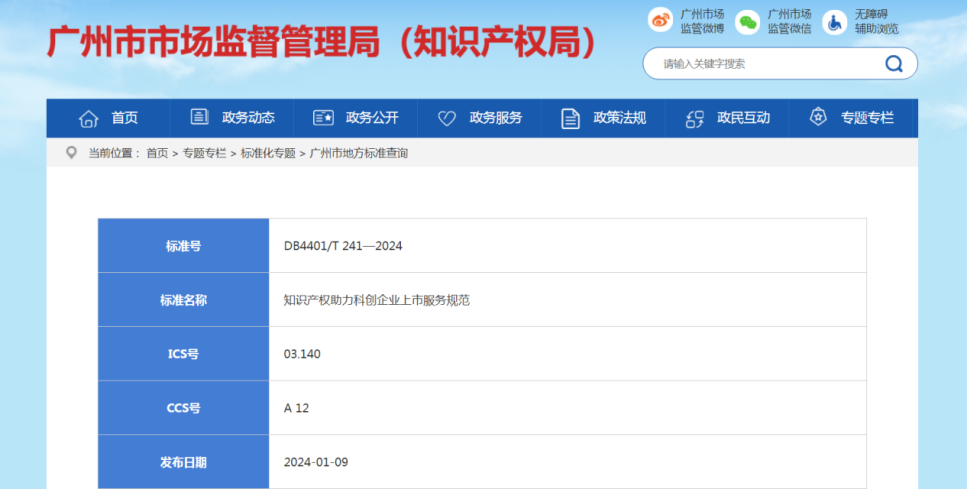
Task: Click the 政务动态 document icon
Action: click(x=200, y=118)
